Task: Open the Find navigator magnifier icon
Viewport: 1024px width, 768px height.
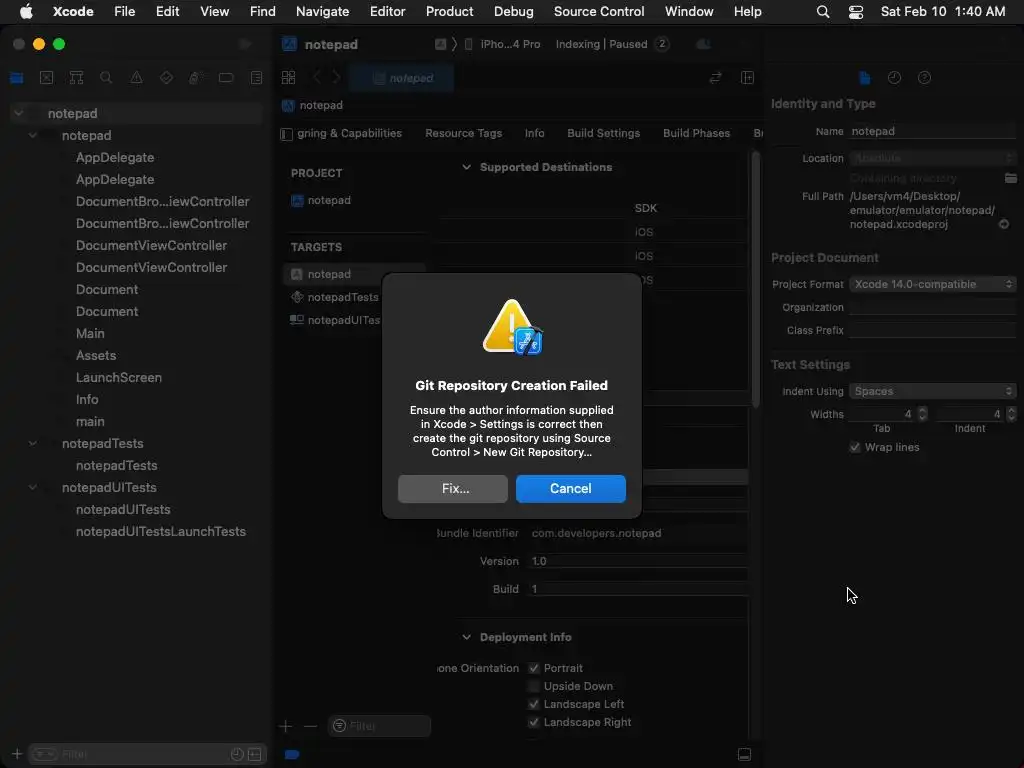Action: [x=106, y=78]
